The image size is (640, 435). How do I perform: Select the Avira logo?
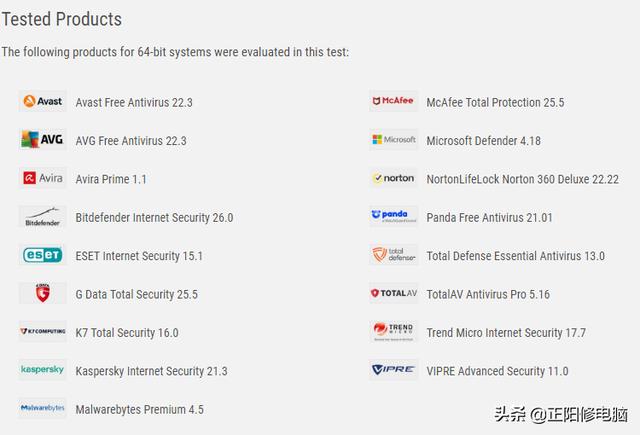pos(42,178)
